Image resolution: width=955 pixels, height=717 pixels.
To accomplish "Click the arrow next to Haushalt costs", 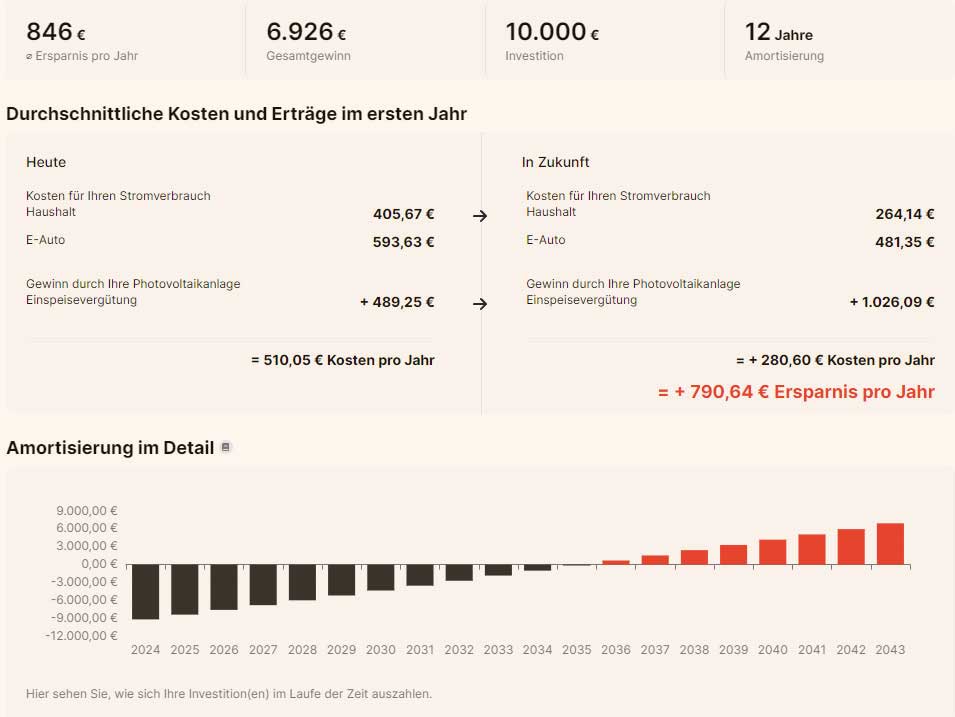I will (x=480, y=215).
